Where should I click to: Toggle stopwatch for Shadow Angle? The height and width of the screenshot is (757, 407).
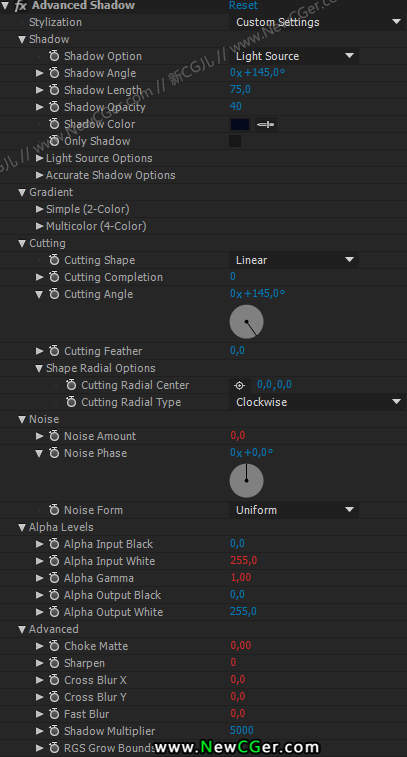54,73
